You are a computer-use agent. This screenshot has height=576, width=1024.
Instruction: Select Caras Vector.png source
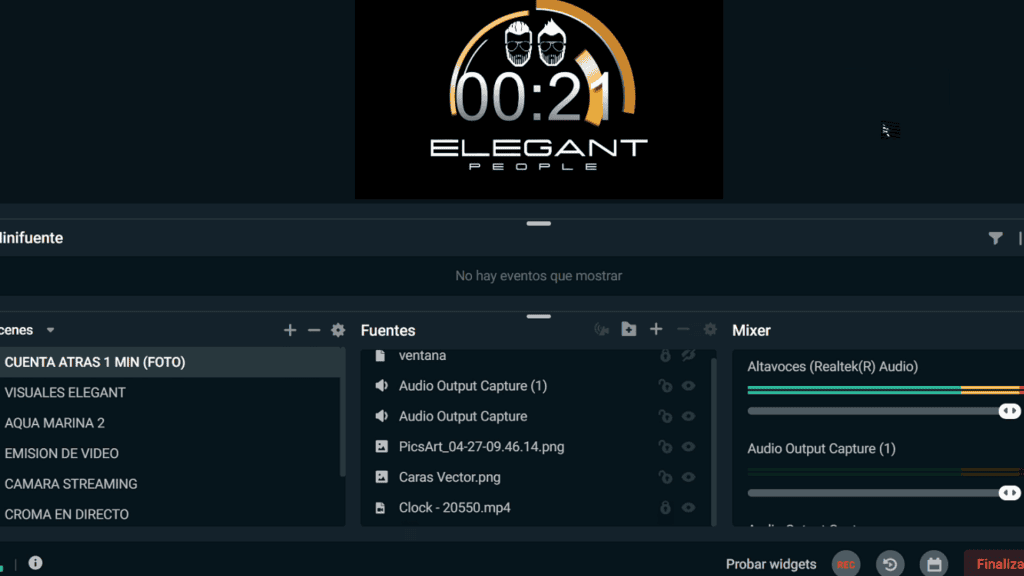tap(536, 477)
